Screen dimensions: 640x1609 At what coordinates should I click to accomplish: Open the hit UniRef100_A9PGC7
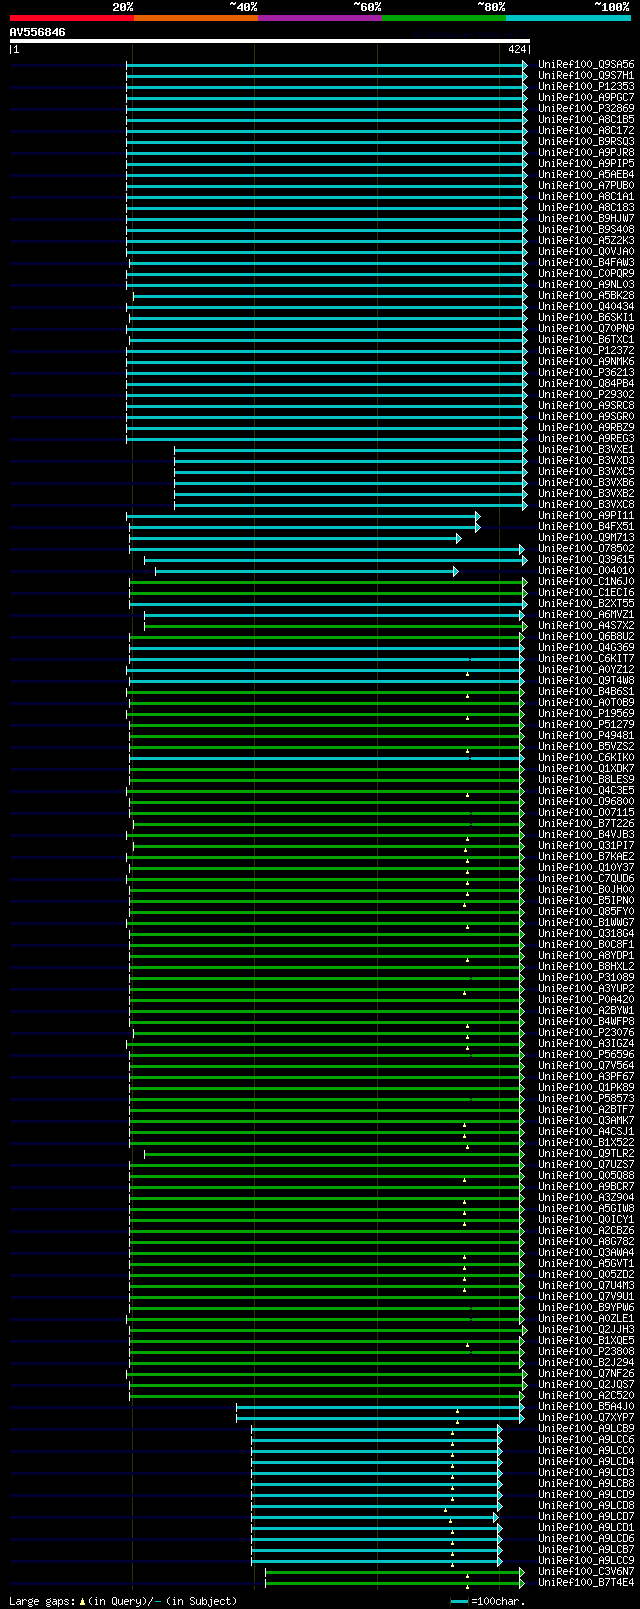(586, 98)
